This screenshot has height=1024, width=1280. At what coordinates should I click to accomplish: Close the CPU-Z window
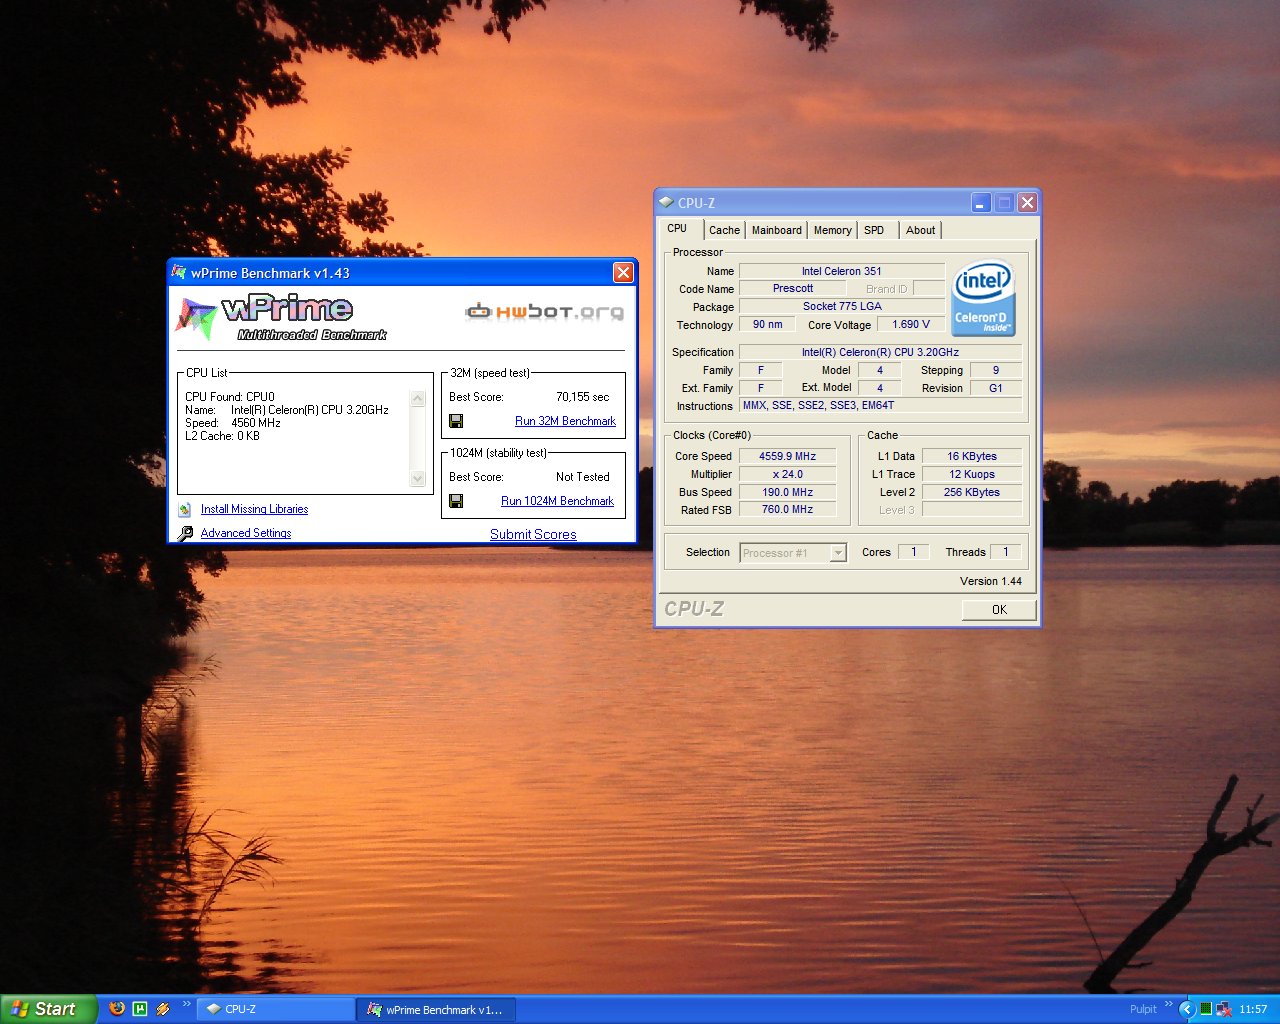1027,203
